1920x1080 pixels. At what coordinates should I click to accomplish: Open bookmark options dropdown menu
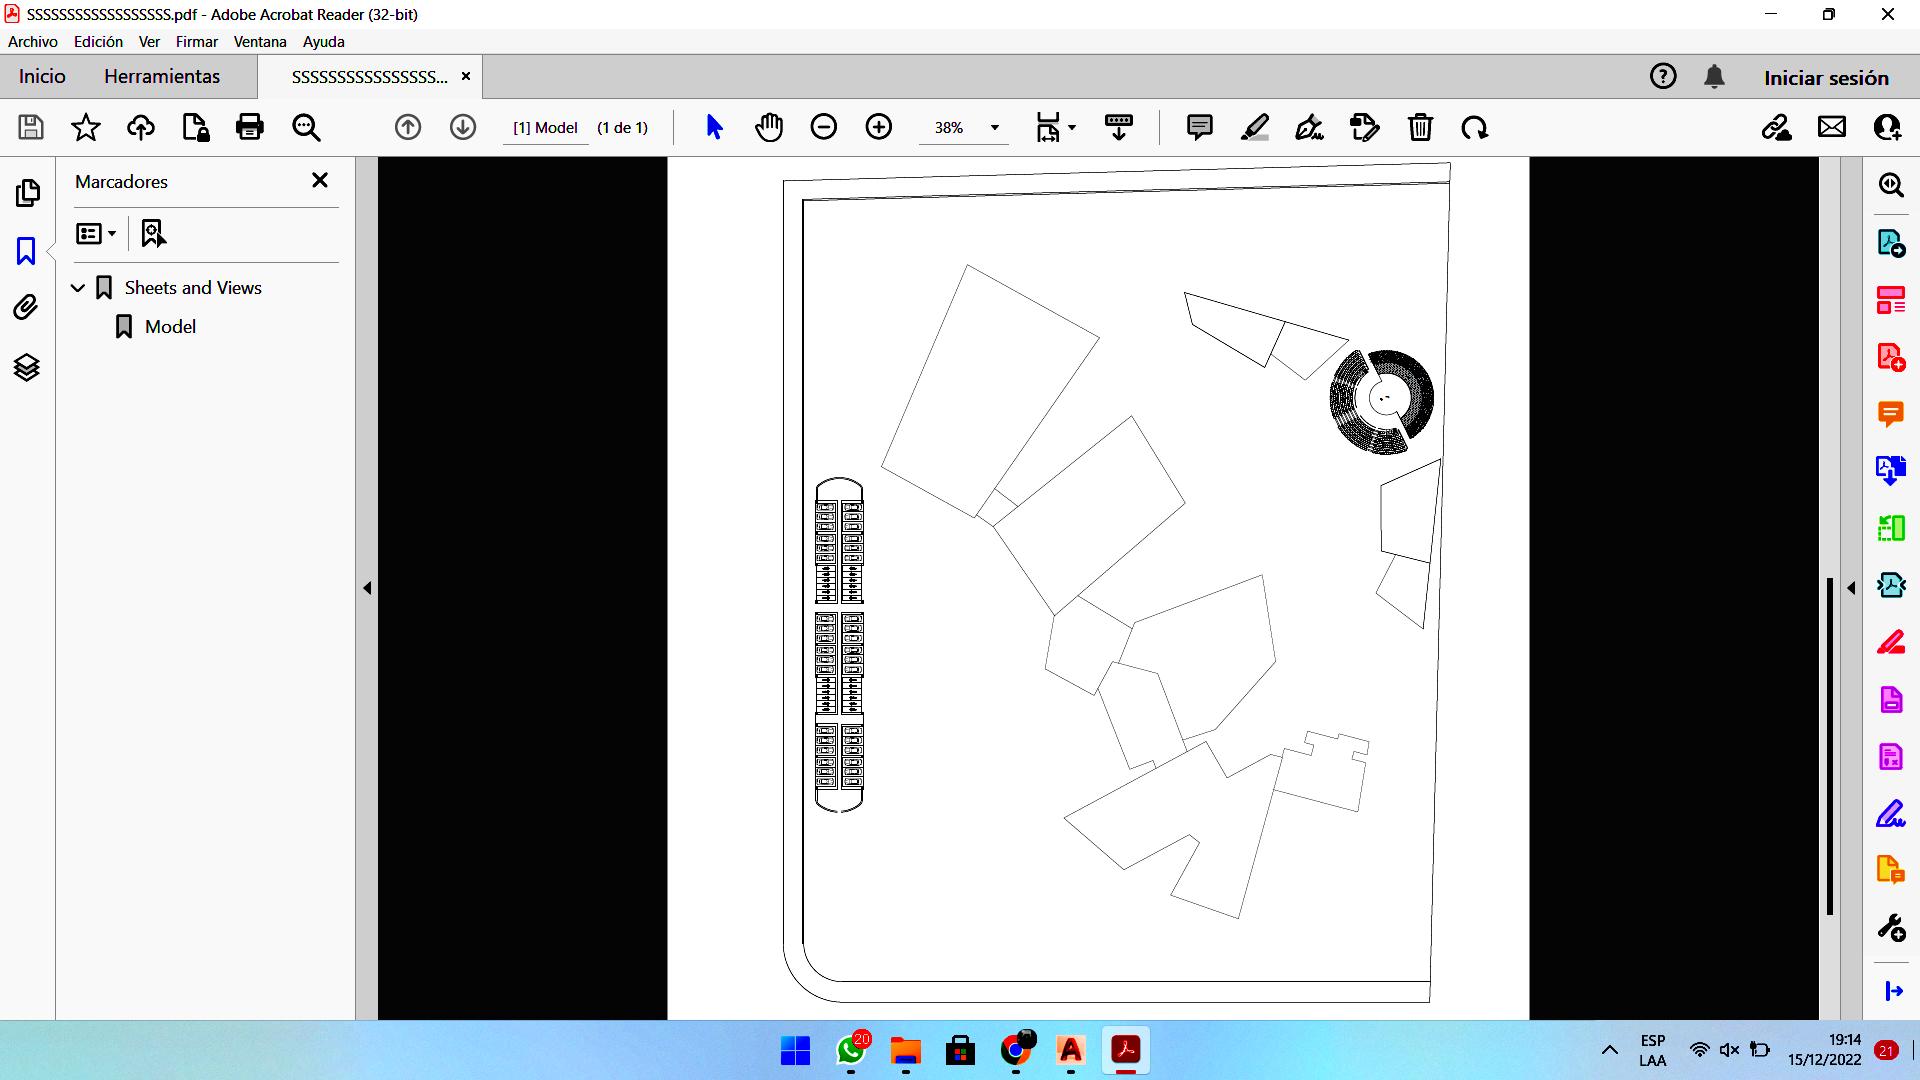(96, 233)
